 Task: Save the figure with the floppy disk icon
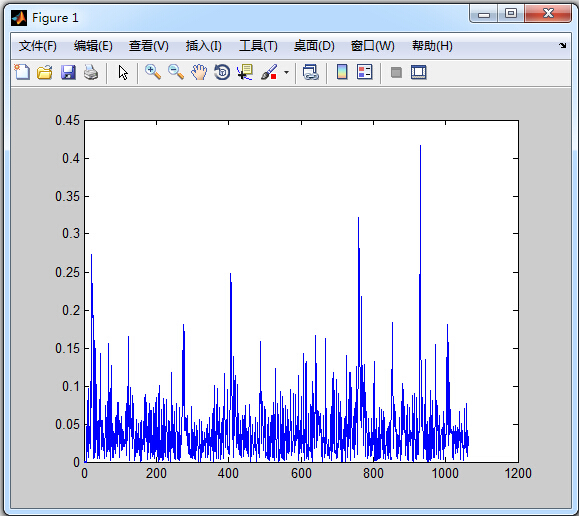point(68,72)
